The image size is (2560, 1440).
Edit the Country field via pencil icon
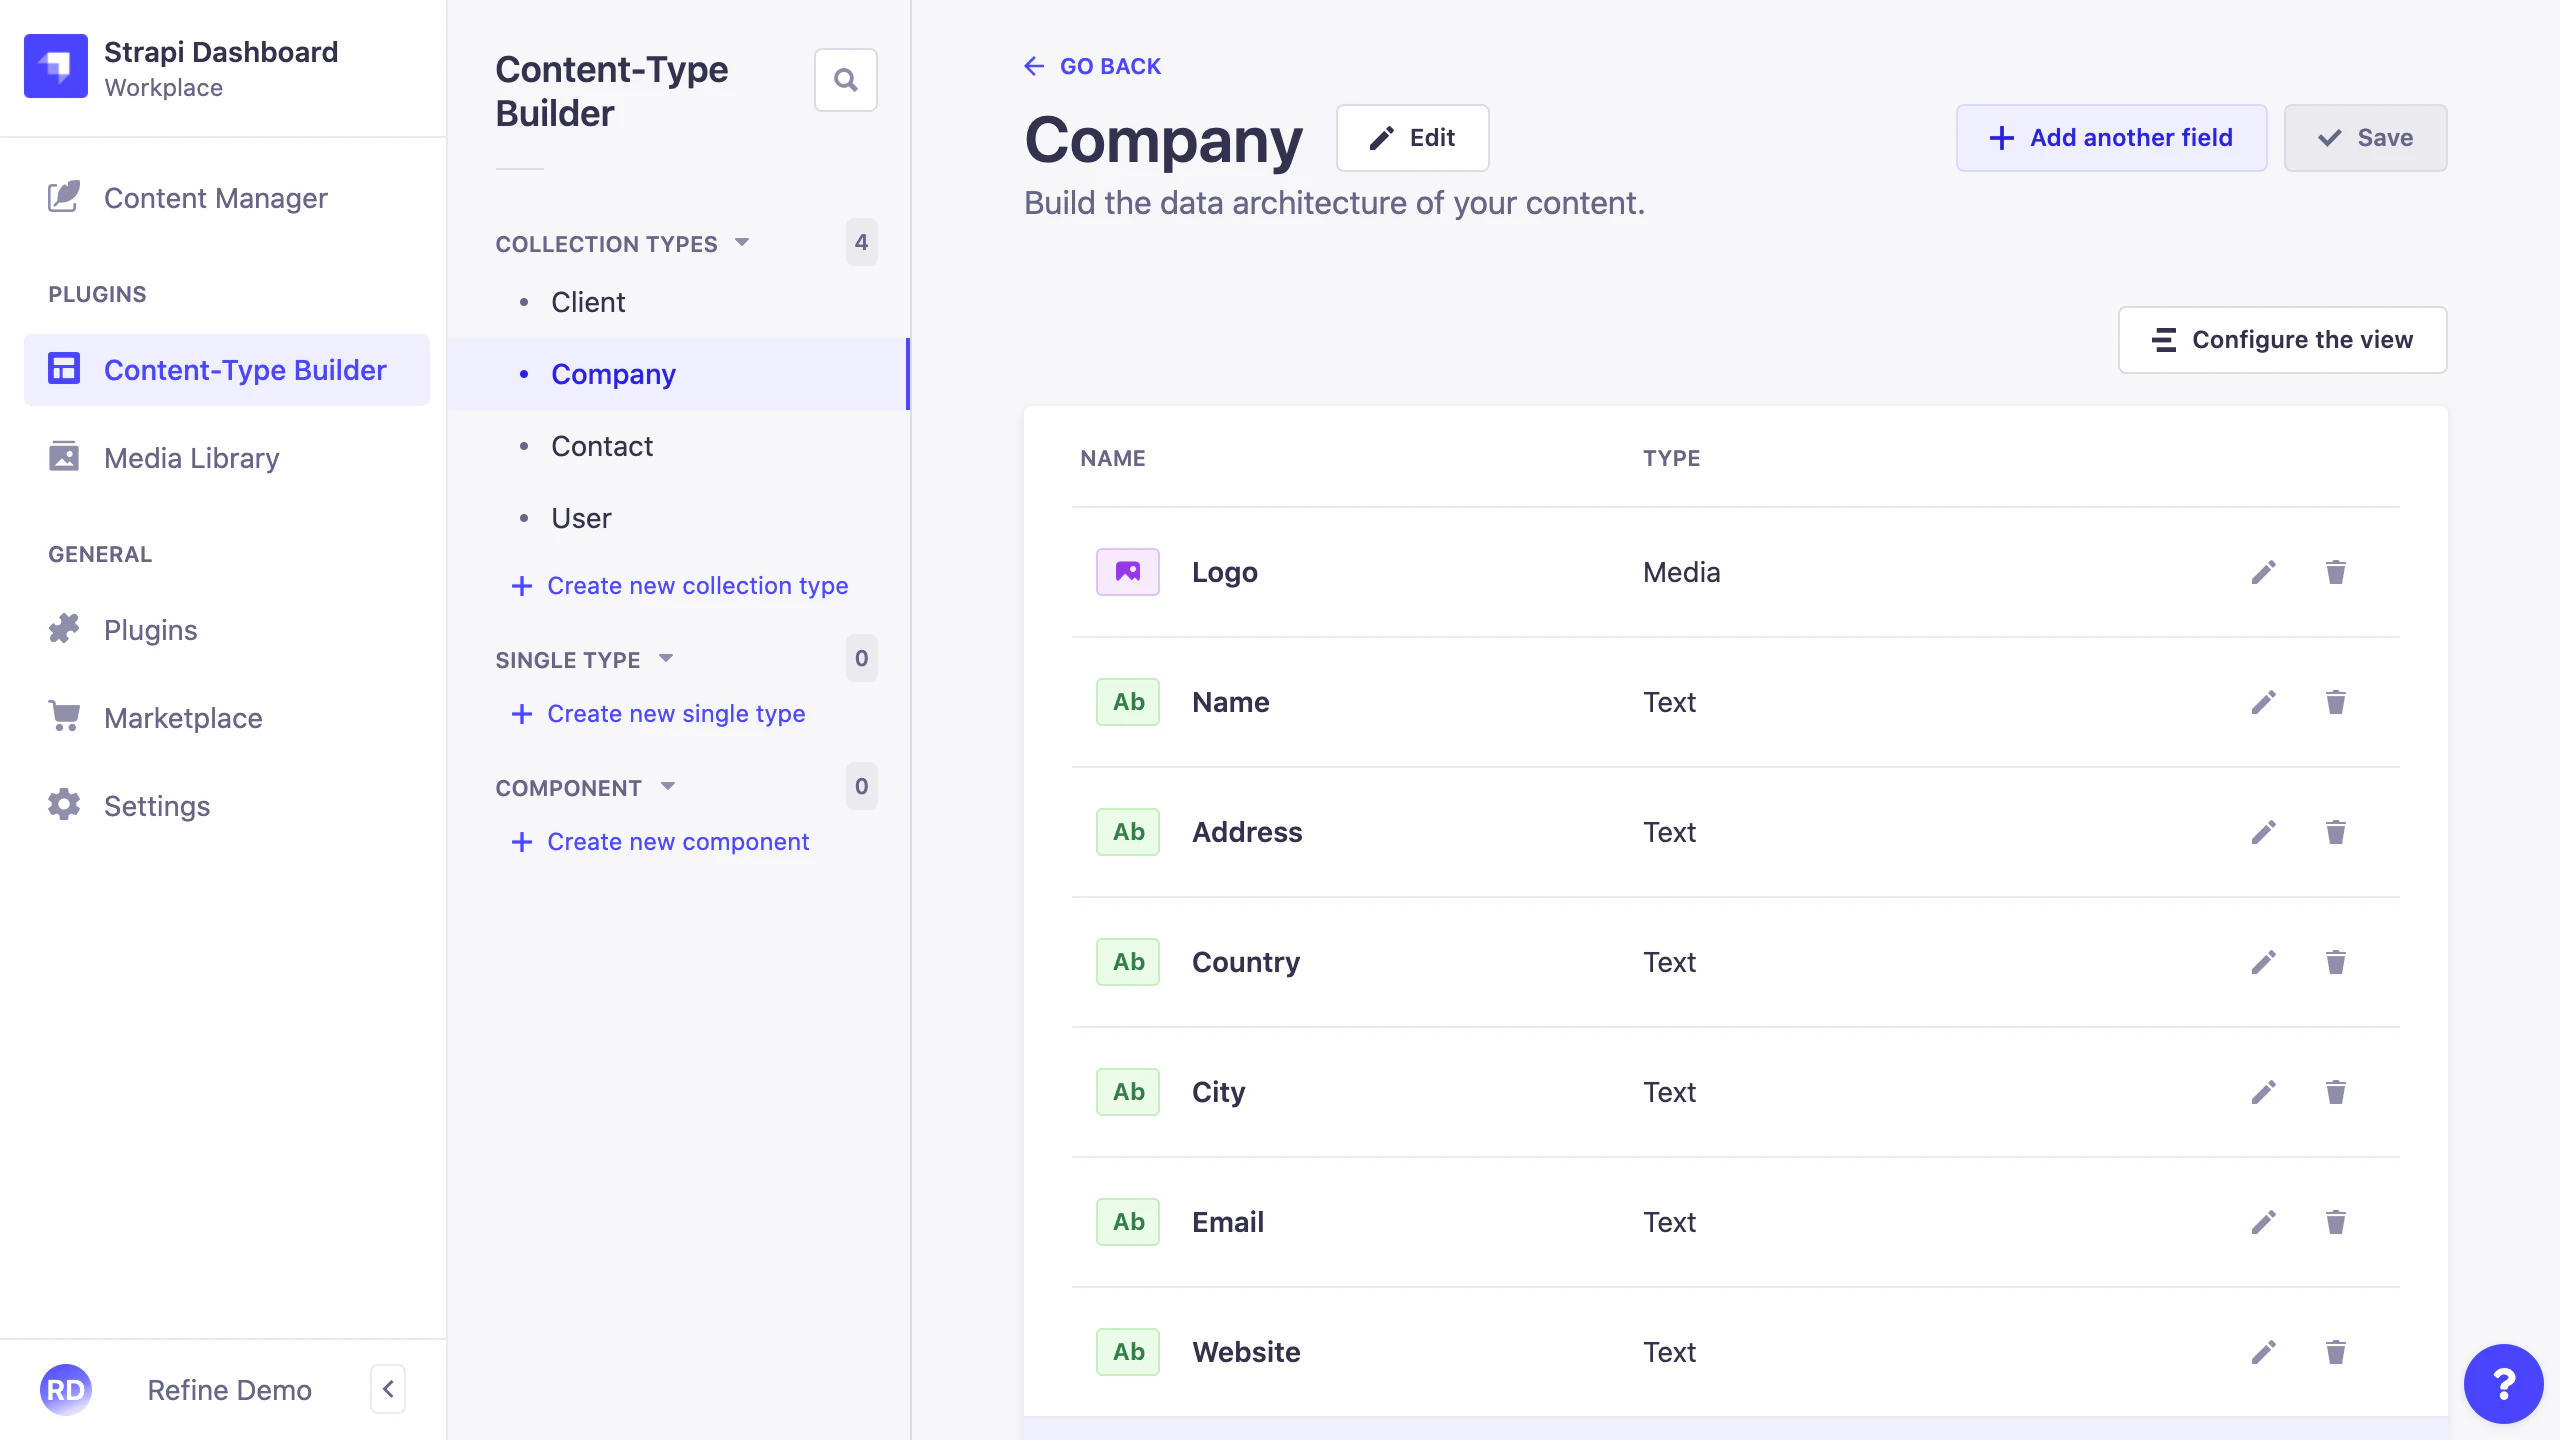tap(2264, 962)
